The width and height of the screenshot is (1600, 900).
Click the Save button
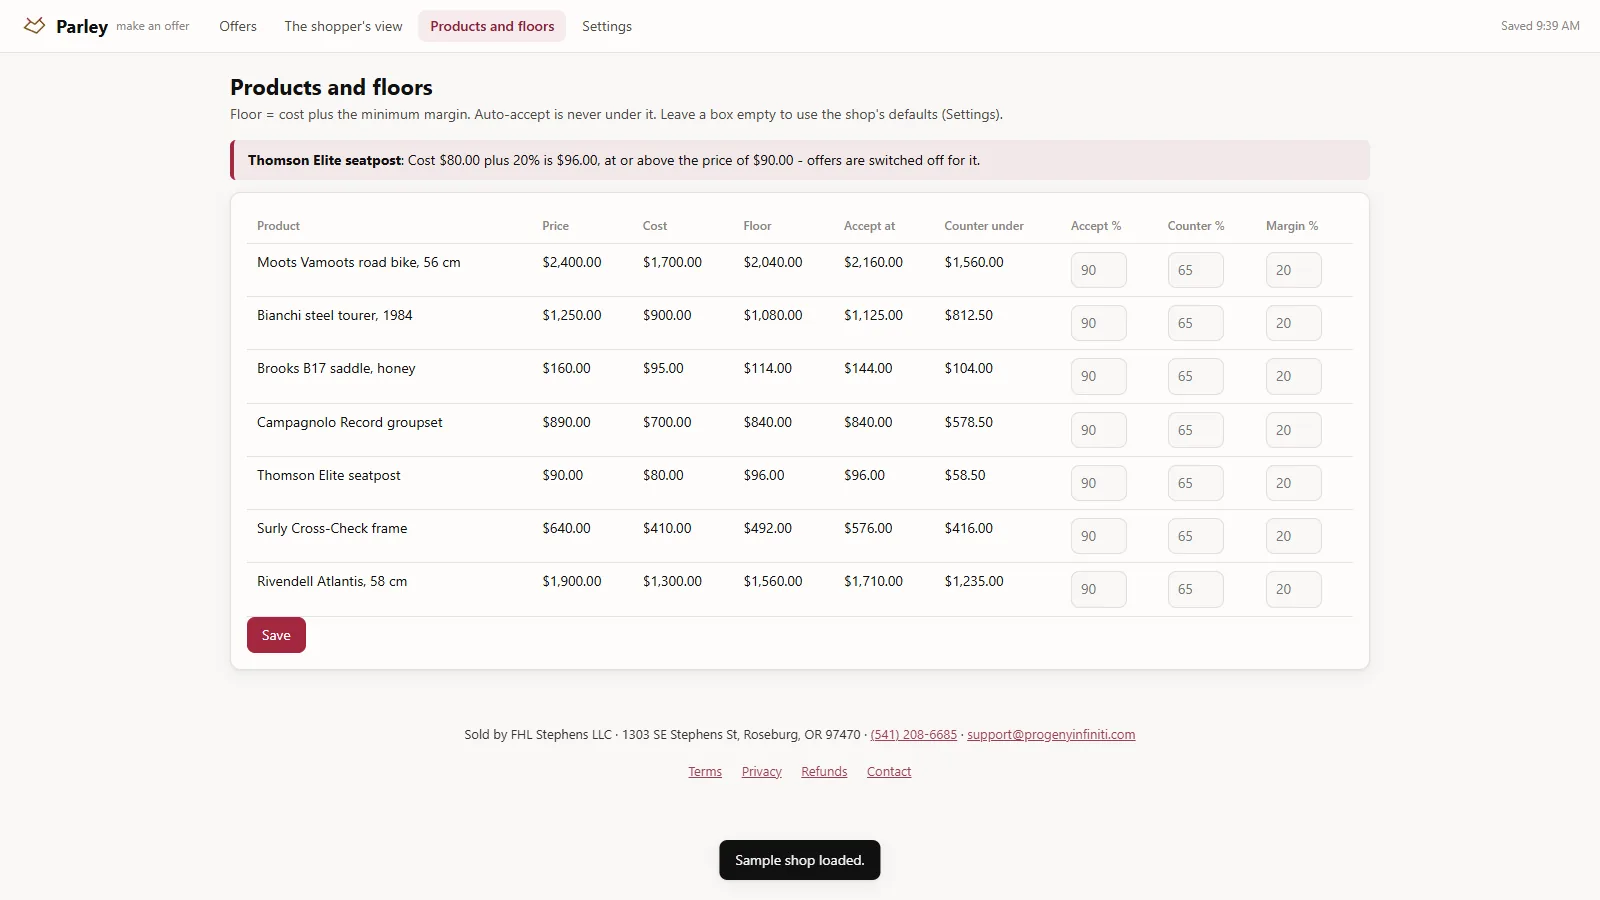pos(276,635)
